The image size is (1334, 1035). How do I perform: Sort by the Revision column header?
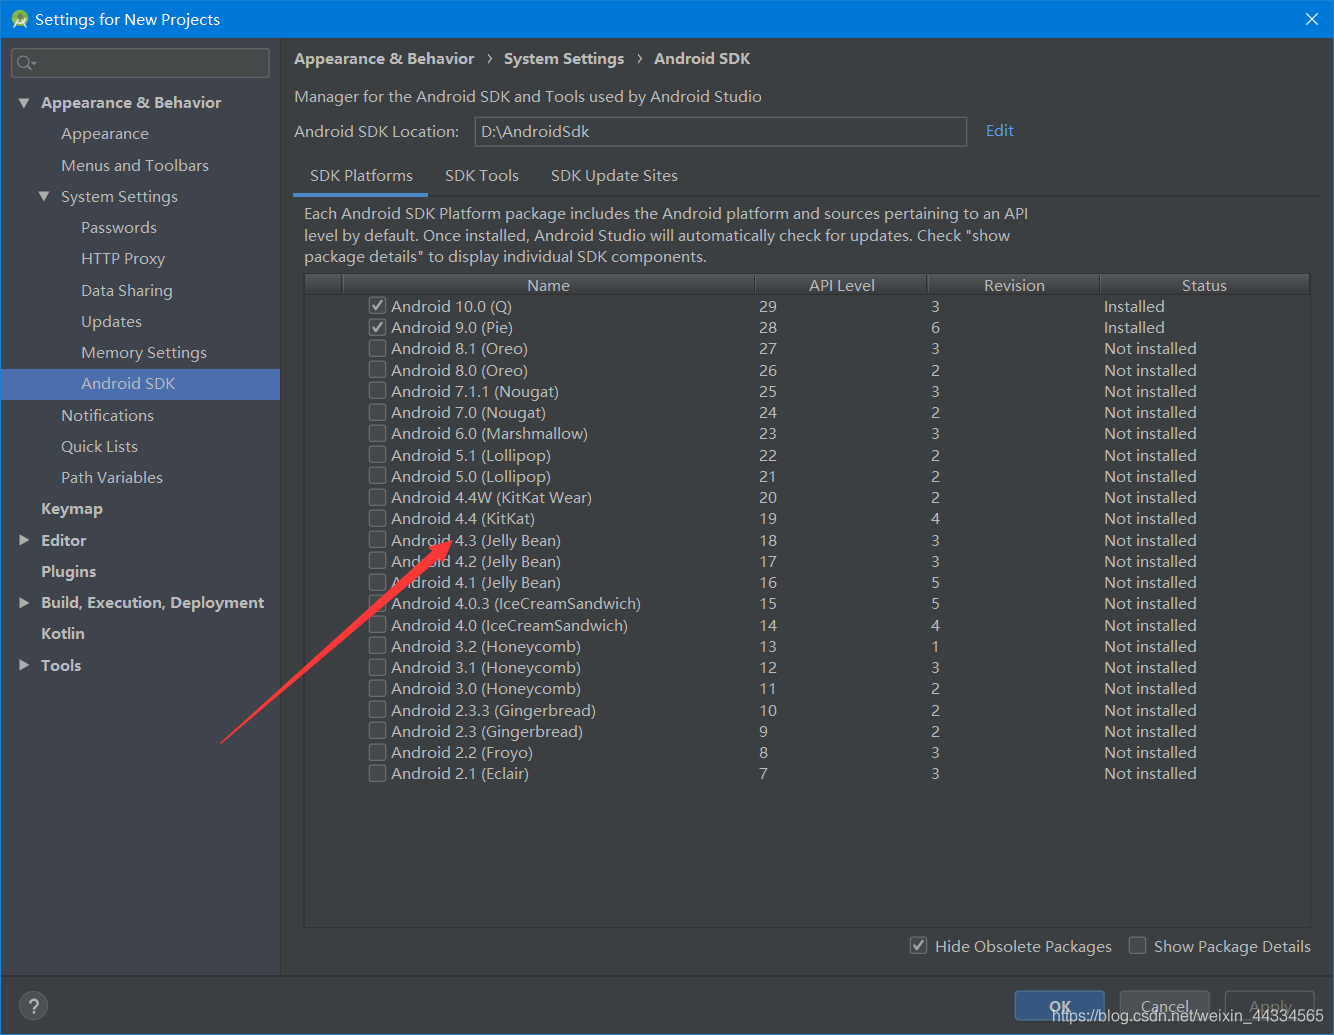pos(1014,285)
